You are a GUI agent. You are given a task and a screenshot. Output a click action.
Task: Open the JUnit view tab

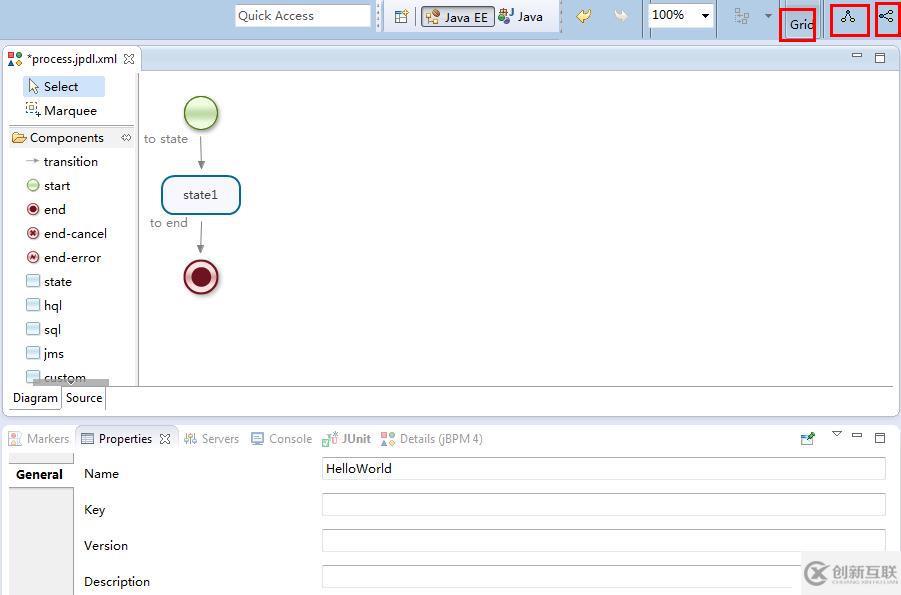click(x=346, y=439)
